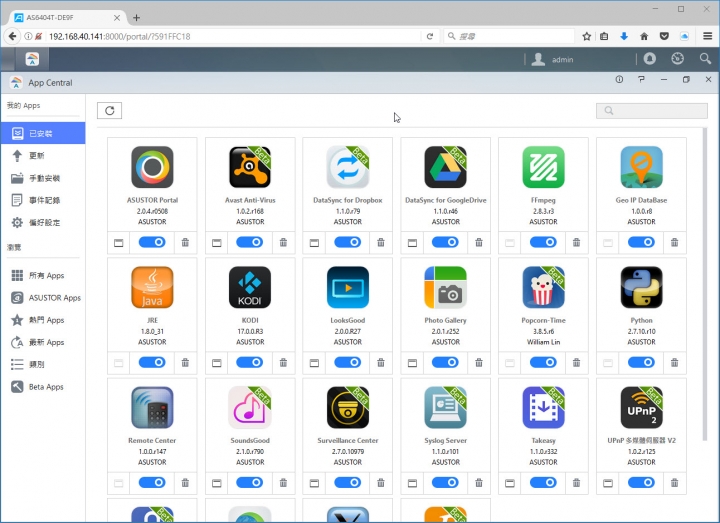Open 偏好設定 preferences
The height and width of the screenshot is (523, 720).
43,223
